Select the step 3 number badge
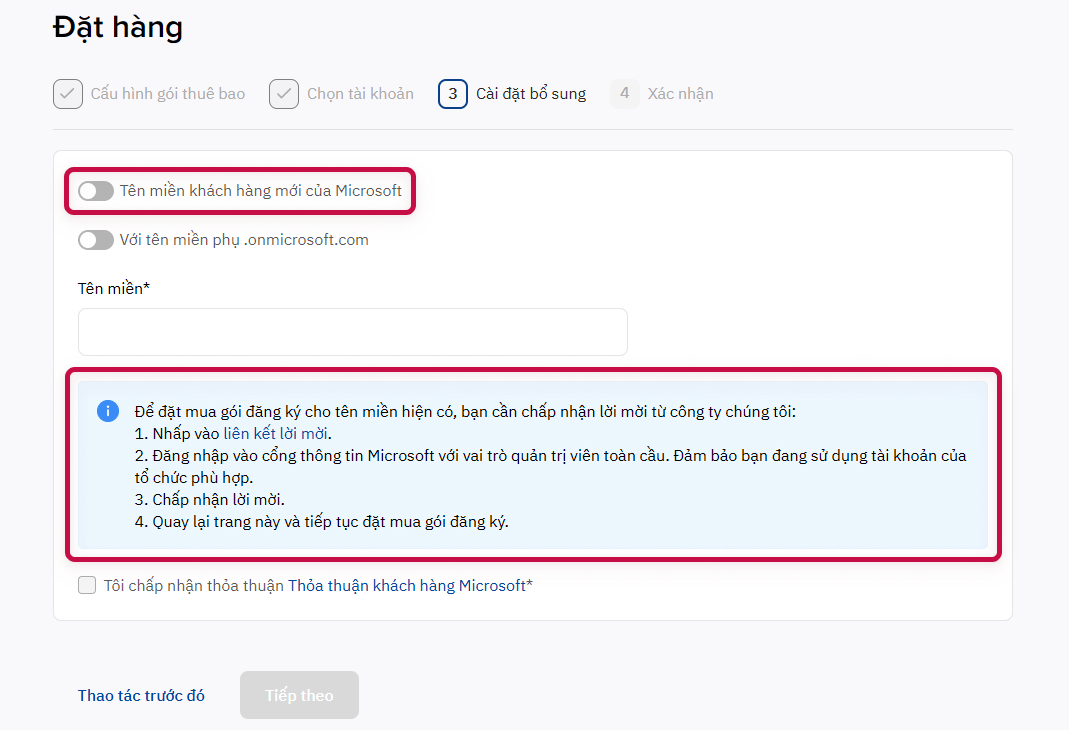 click(x=453, y=94)
